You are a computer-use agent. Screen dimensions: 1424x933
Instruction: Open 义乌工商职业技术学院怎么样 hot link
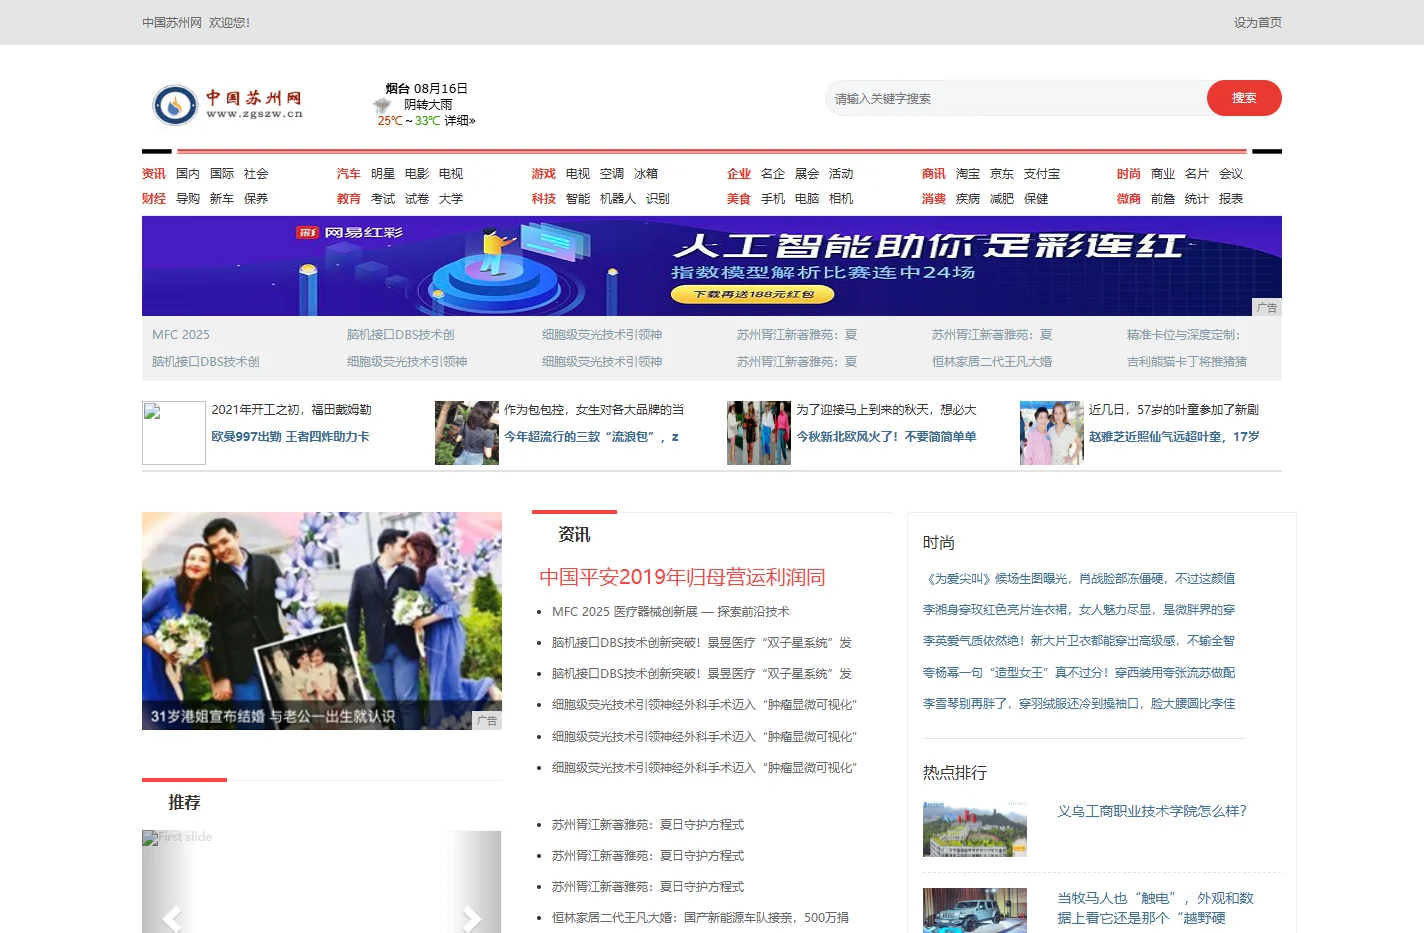pos(1152,811)
